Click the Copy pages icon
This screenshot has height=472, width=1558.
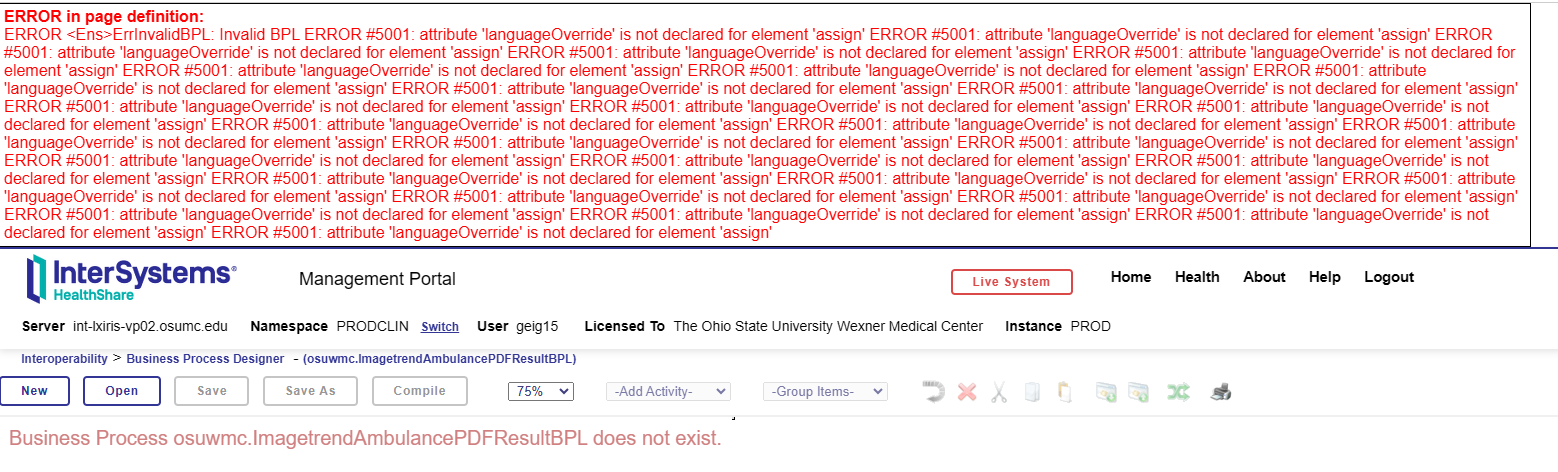click(1032, 392)
